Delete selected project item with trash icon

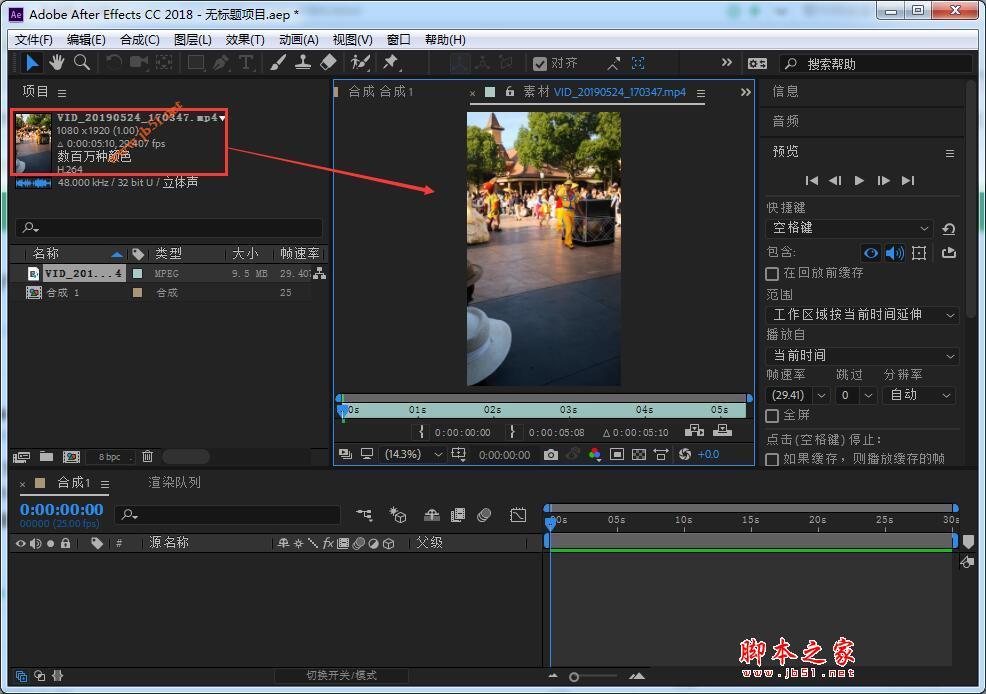147,456
